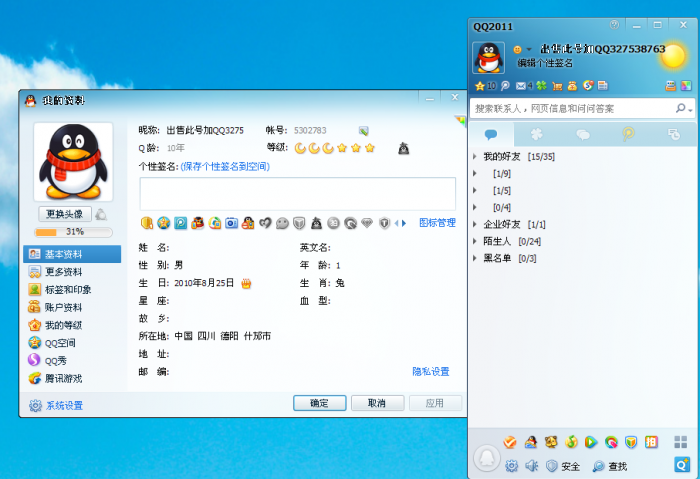
Task: Click 保存个性签名到空间 link
Action: (225, 167)
